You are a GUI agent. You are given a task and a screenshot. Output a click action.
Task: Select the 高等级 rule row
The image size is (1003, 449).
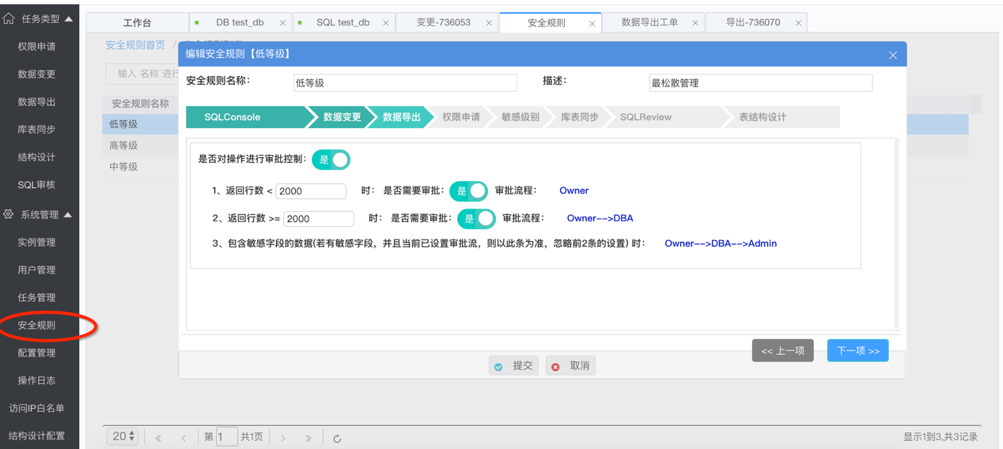(x=124, y=146)
